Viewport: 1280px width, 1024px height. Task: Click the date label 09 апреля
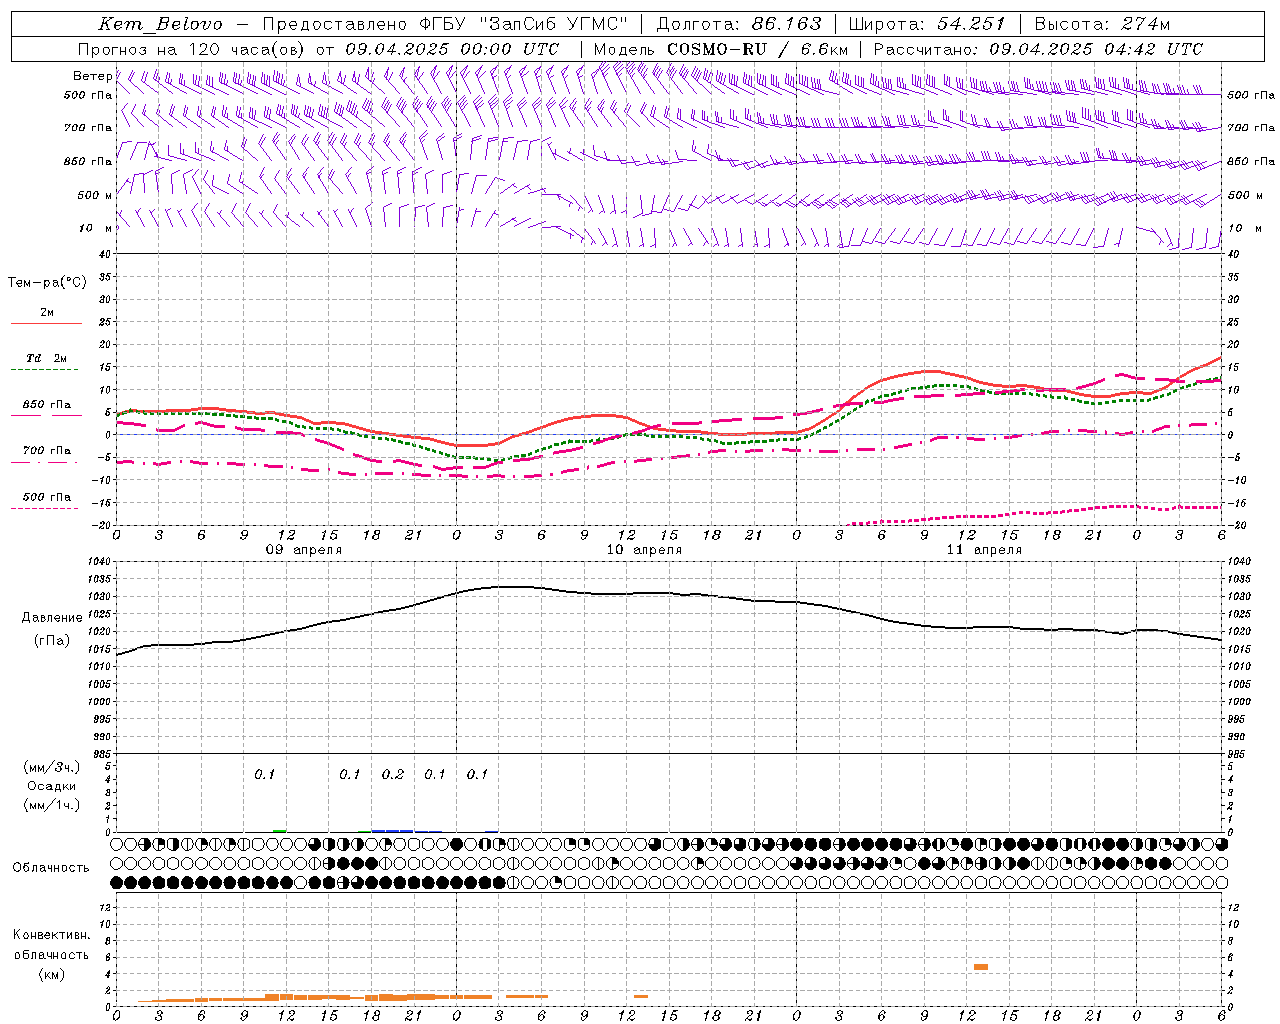pyautogui.click(x=303, y=550)
